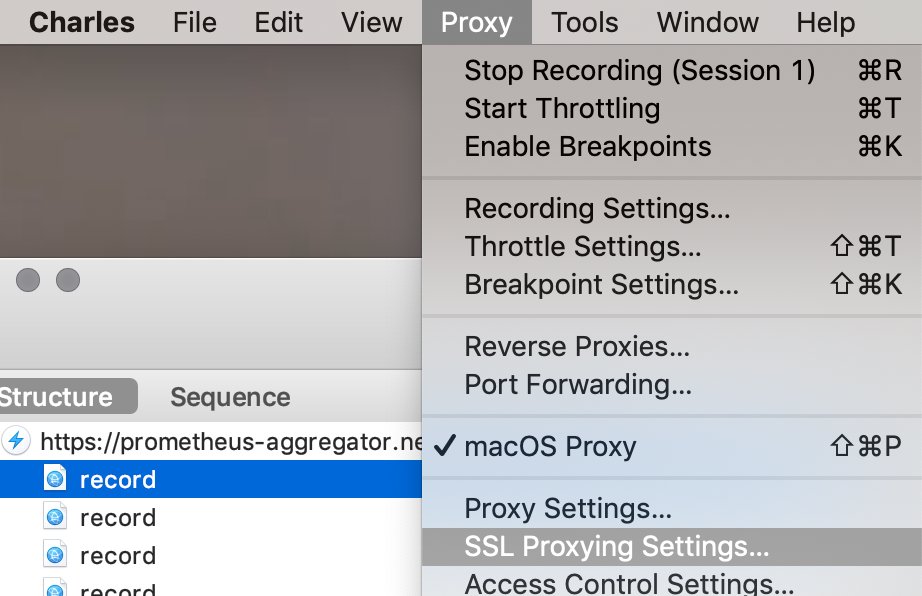Open the Window menu in menu bar

[x=707, y=22]
